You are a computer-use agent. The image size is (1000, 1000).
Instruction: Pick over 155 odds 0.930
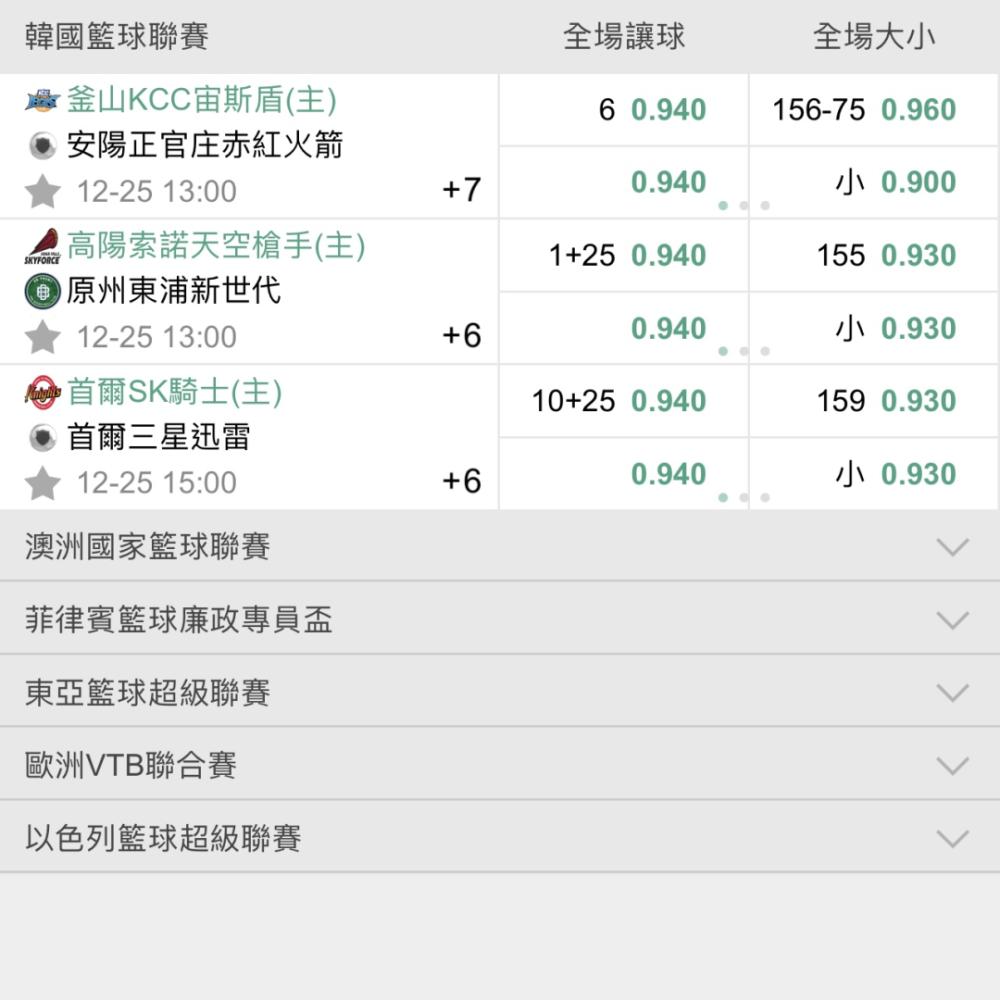coord(874,255)
